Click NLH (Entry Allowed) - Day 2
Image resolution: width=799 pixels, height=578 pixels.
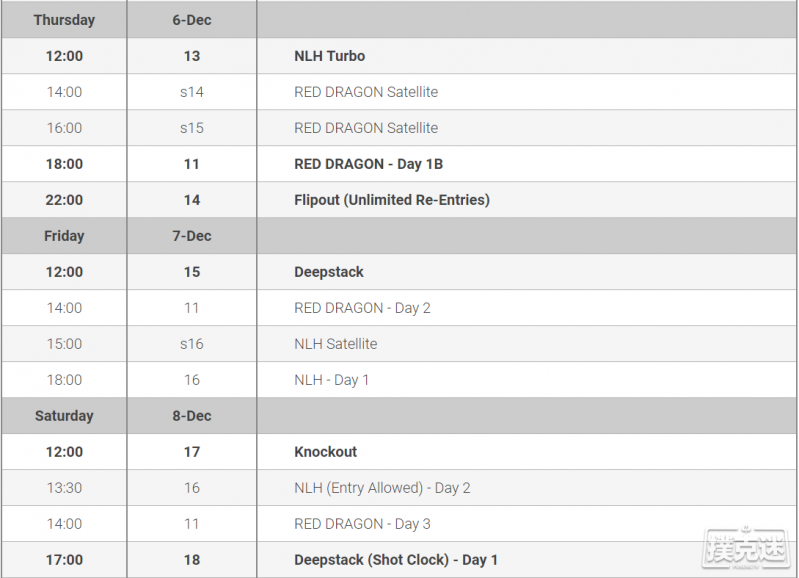click(382, 488)
